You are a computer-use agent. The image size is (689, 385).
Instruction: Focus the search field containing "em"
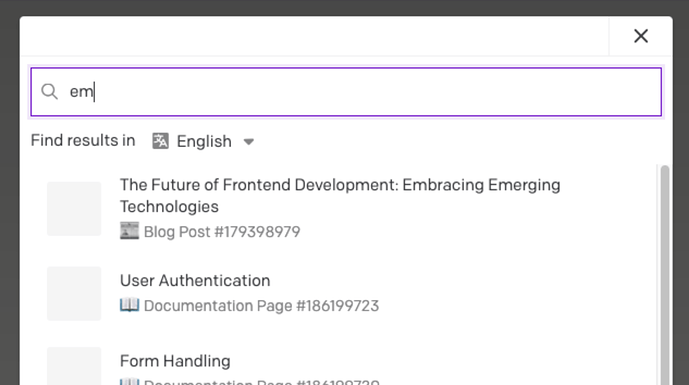[x=346, y=92]
